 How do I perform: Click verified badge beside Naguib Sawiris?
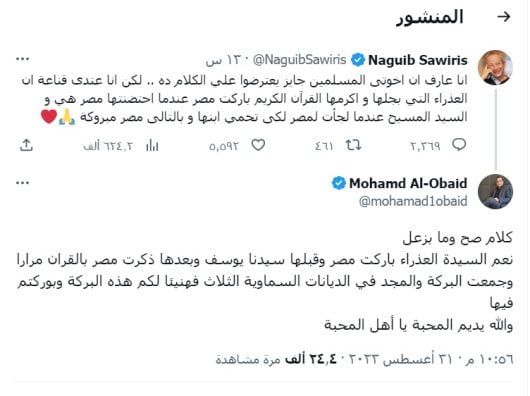tap(358, 60)
